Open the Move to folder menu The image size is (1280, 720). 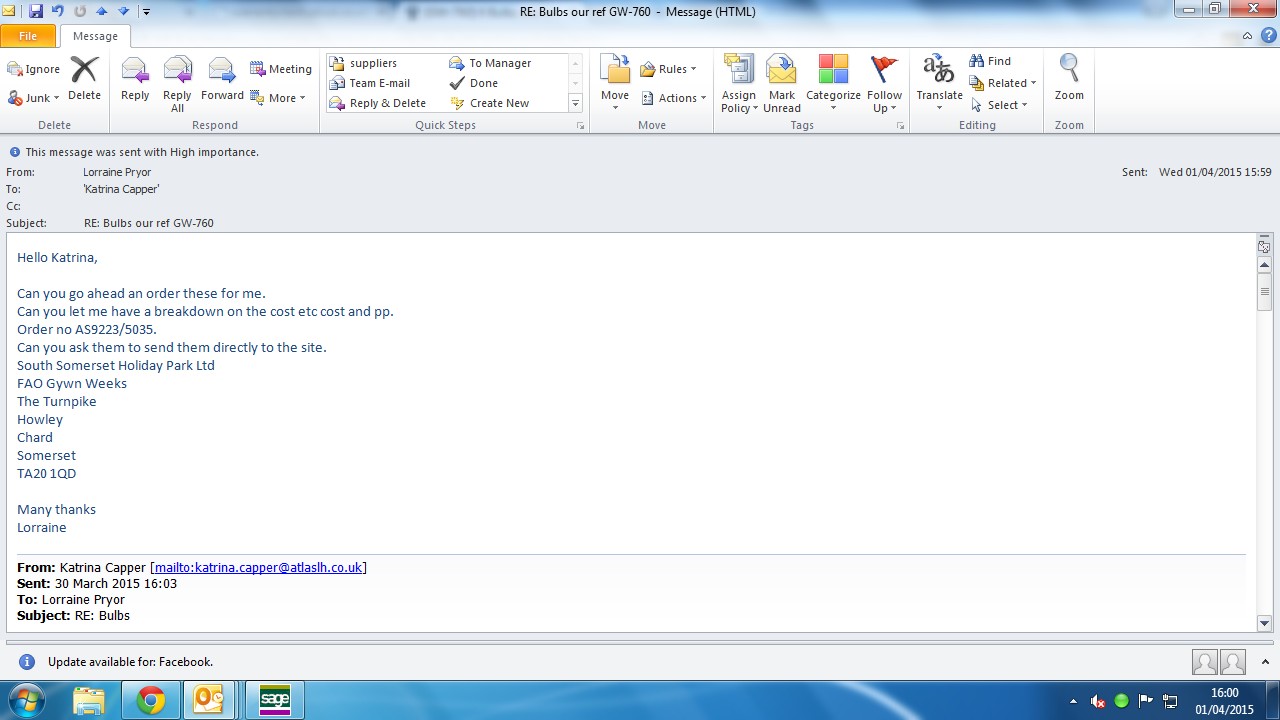(x=615, y=84)
